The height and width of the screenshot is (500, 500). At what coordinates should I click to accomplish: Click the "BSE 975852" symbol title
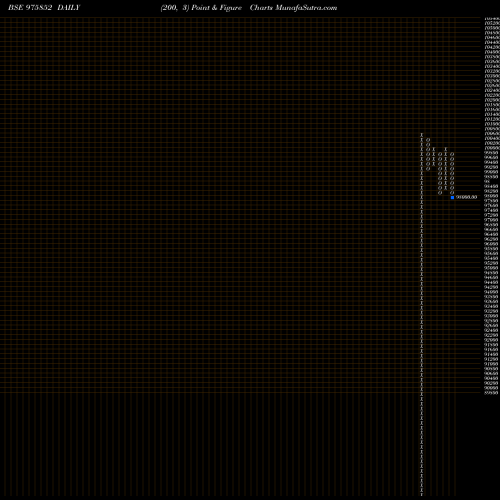click(30, 8)
